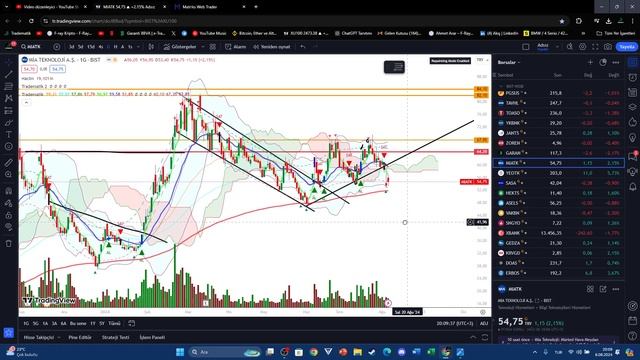Open chart settings gear in top toolbar
Image resolution: width=640 pixels, height=360 pixels.
coord(582,47)
